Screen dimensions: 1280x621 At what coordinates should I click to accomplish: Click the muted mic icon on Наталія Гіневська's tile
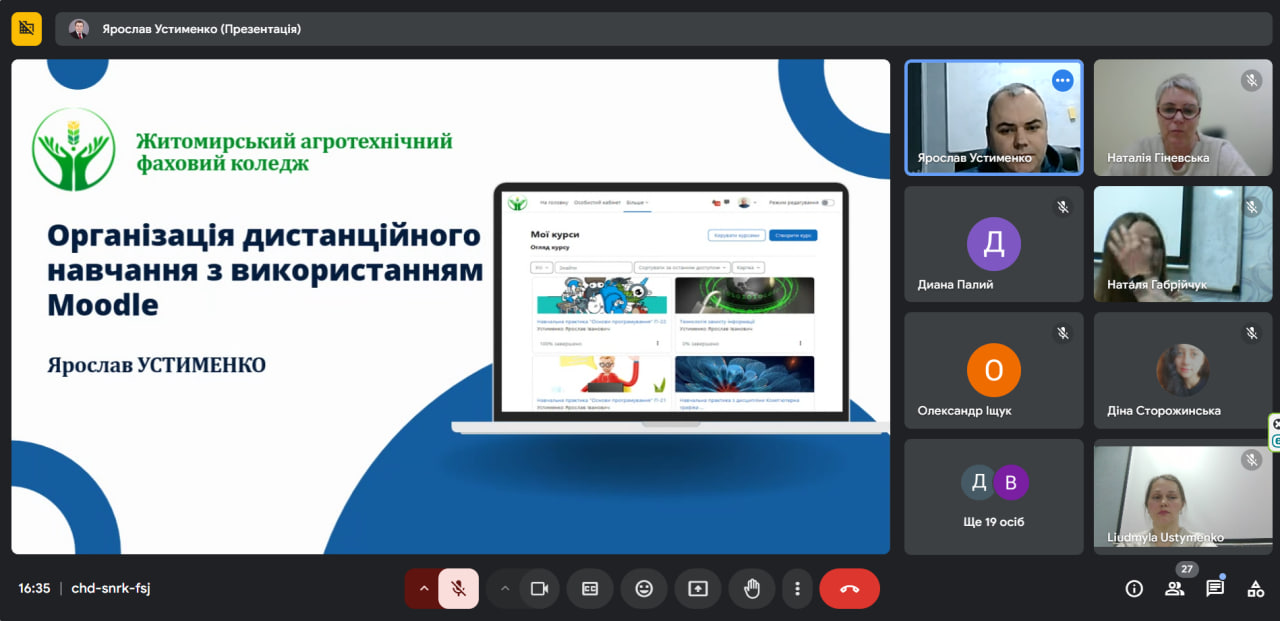1251,80
